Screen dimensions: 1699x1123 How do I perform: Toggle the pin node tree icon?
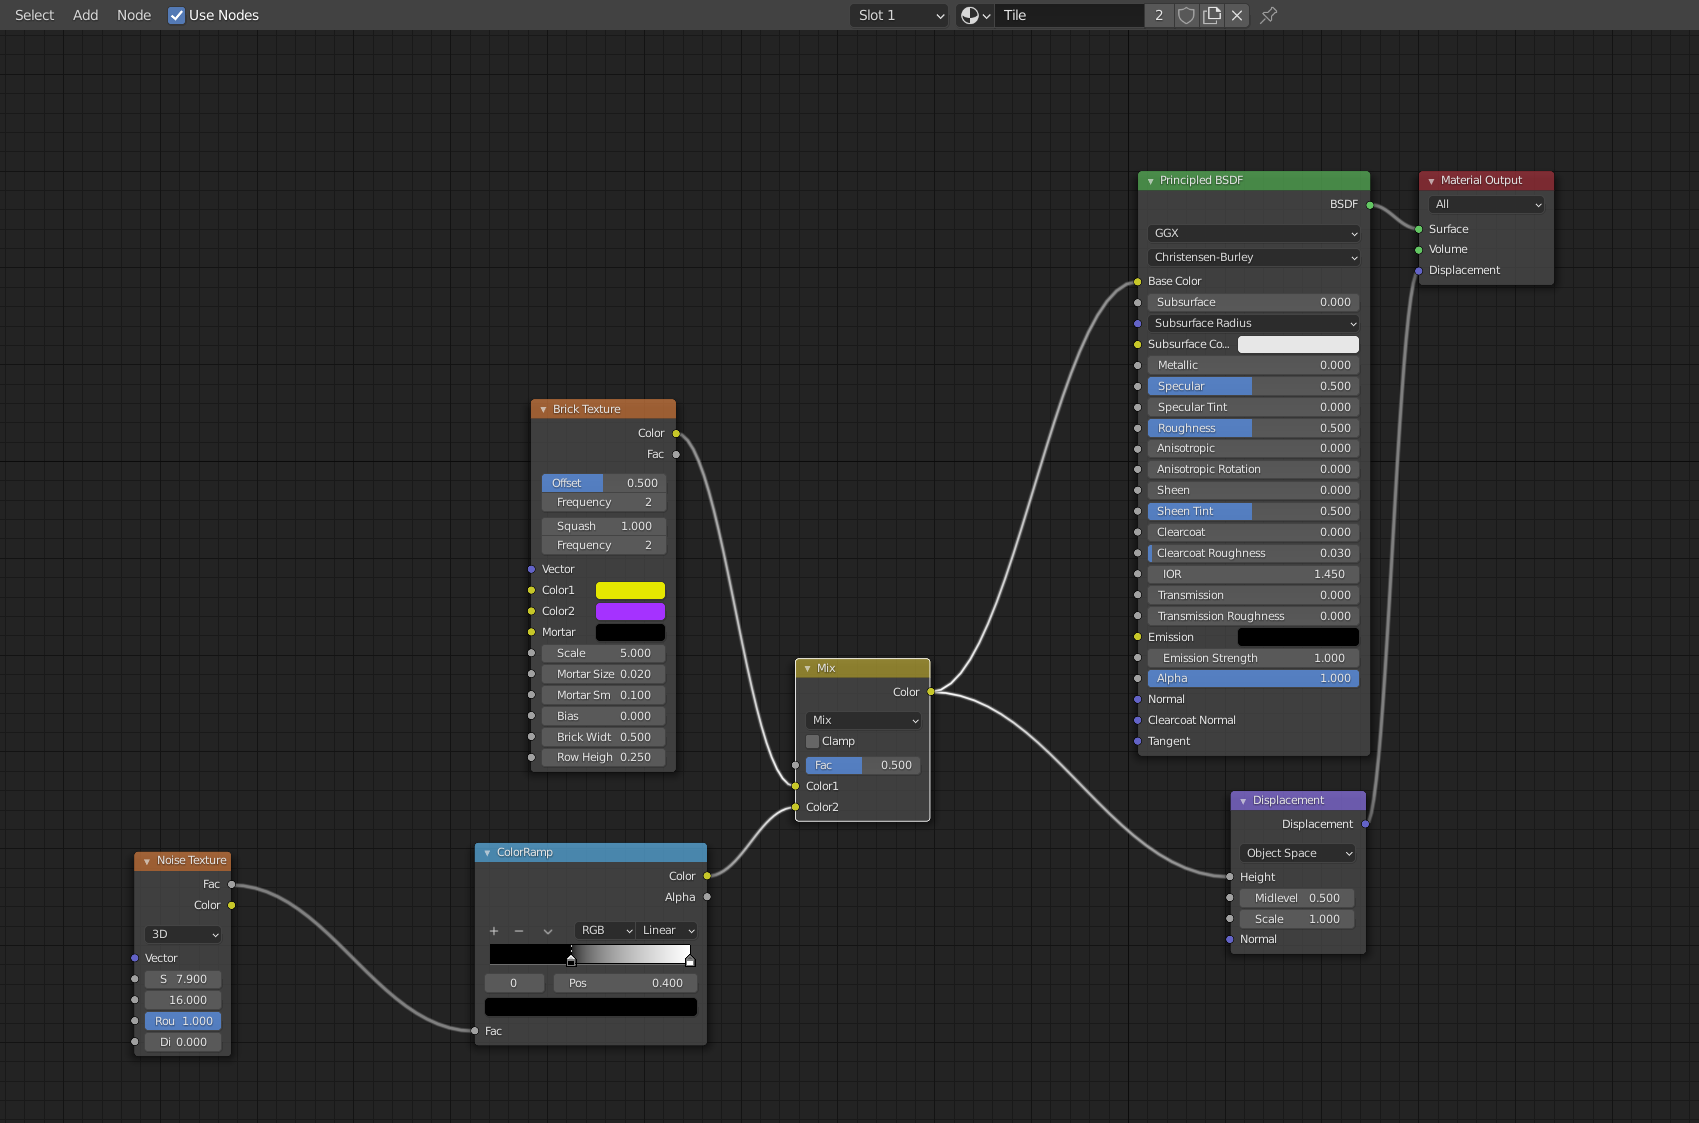[x=1269, y=15]
